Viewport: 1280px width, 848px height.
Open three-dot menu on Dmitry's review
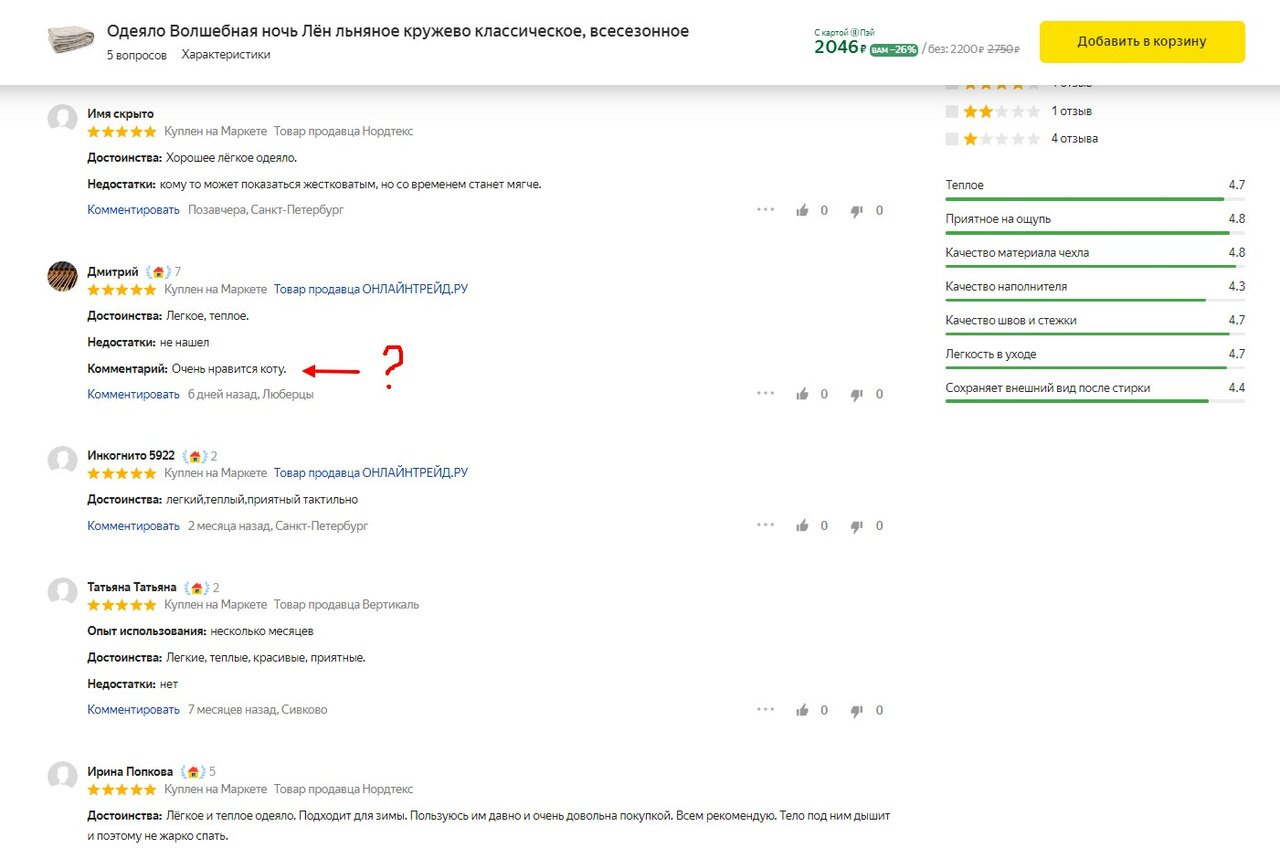(766, 394)
